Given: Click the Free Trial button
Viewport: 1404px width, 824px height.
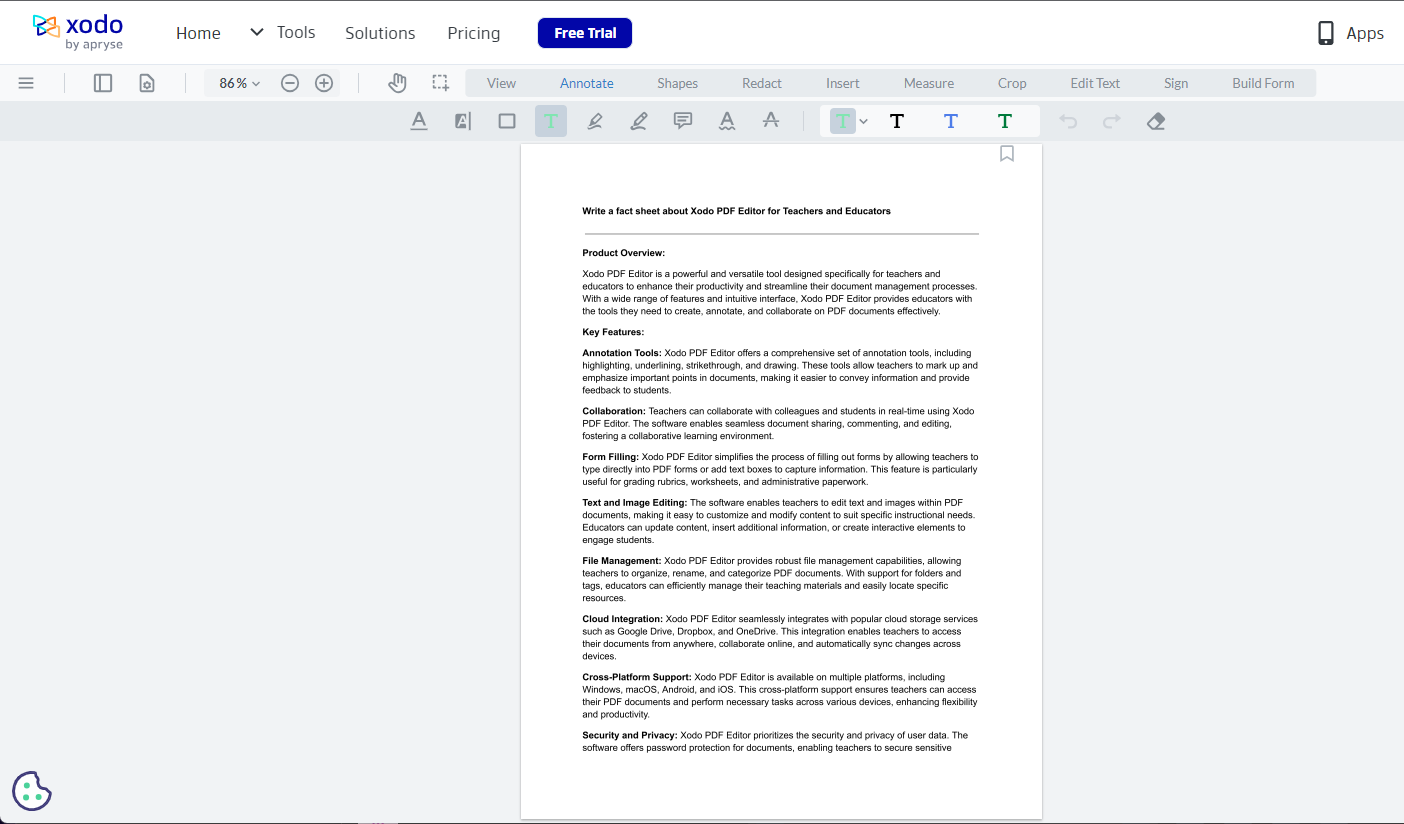Looking at the screenshot, I should (585, 33).
